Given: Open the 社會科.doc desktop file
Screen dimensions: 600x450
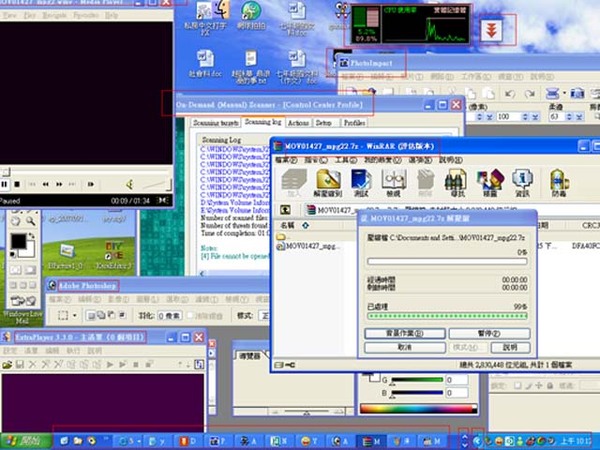Looking at the screenshot, I should [205, 64].
